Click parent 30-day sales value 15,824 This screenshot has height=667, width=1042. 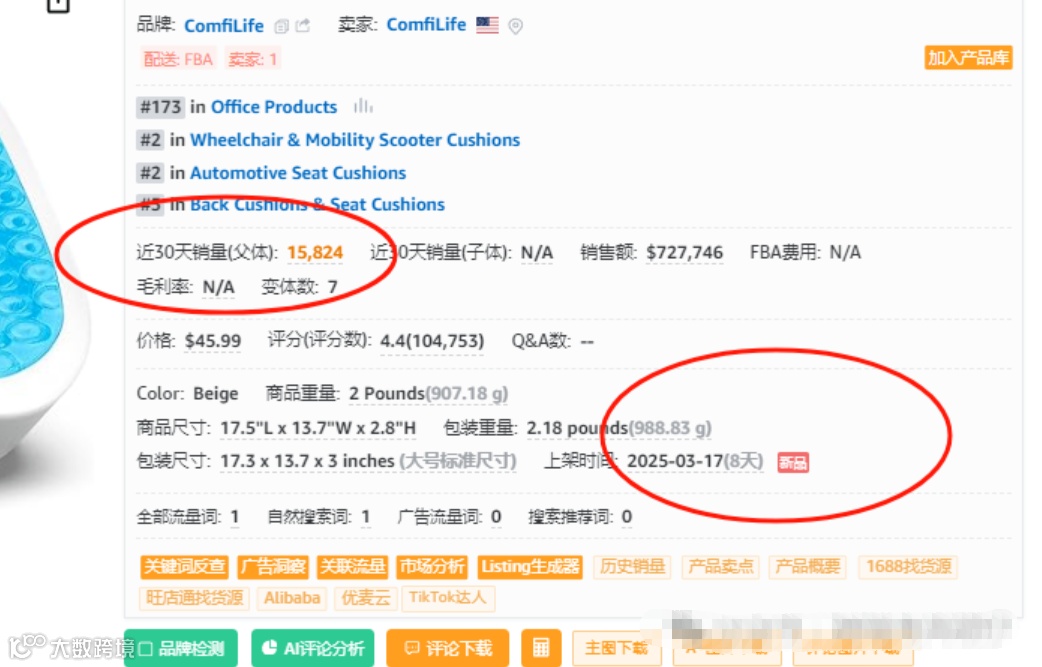(x=315, y=252)
